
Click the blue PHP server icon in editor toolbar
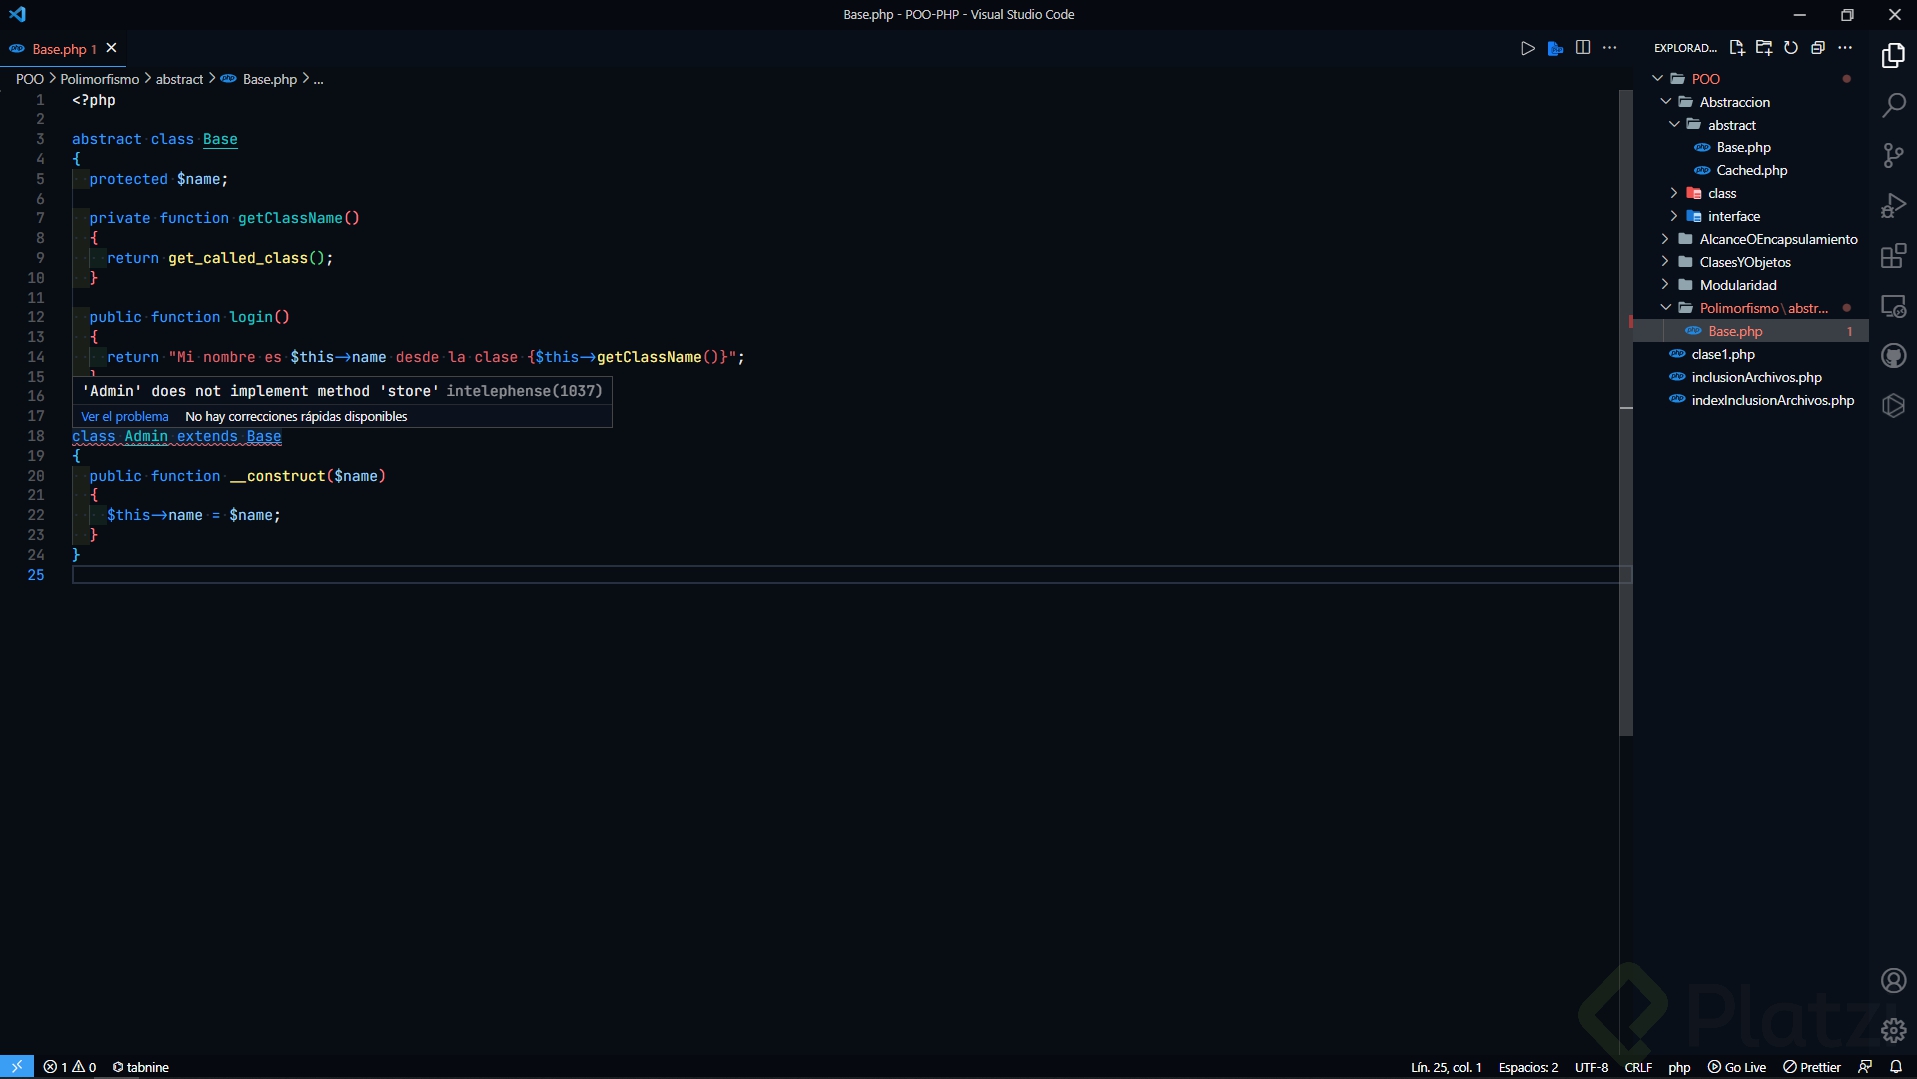click(x=1555, y=48)
